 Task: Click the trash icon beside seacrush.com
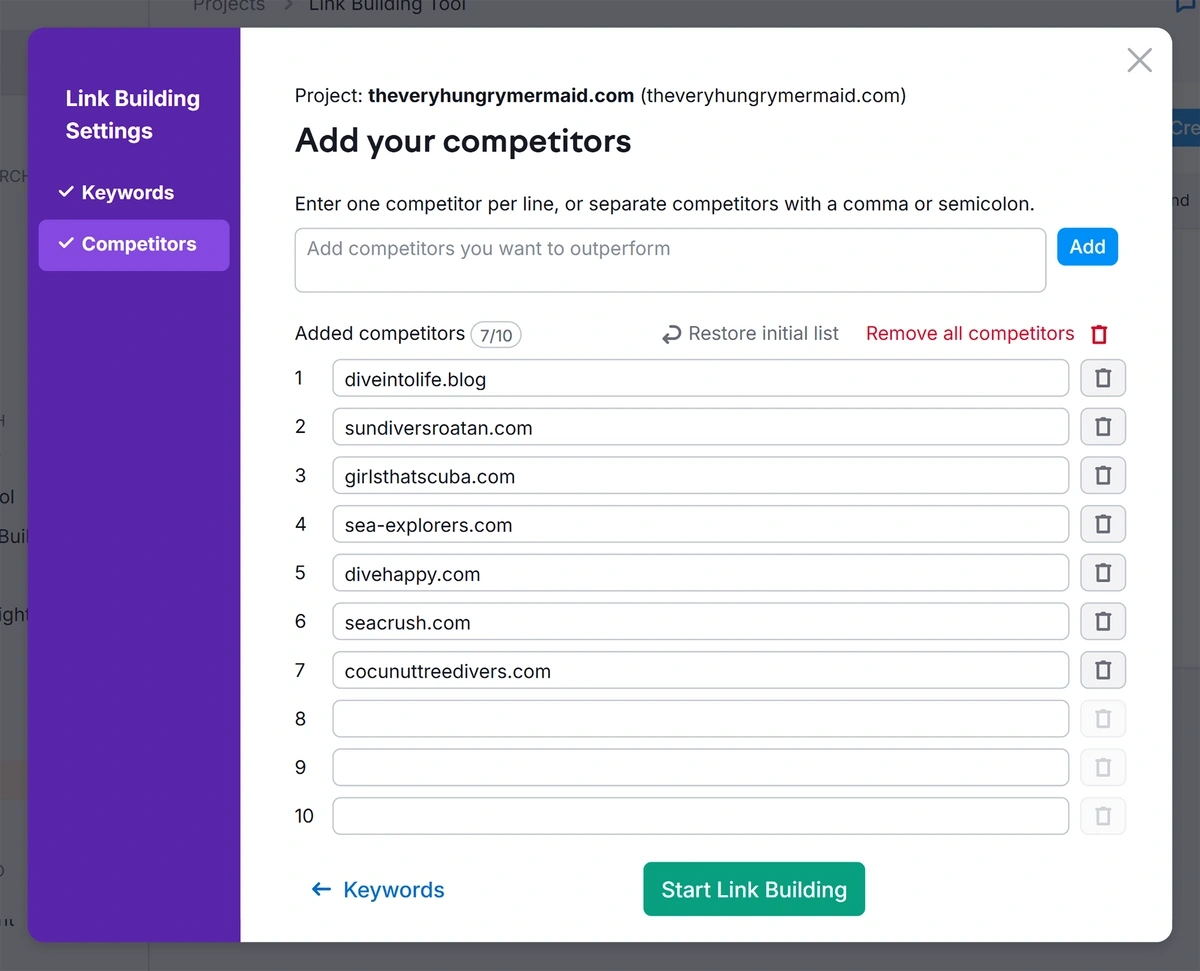(1103, 622)
